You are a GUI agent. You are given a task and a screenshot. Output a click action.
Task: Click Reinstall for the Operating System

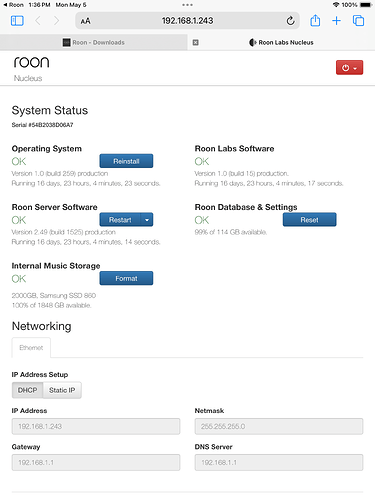[126, 161]
